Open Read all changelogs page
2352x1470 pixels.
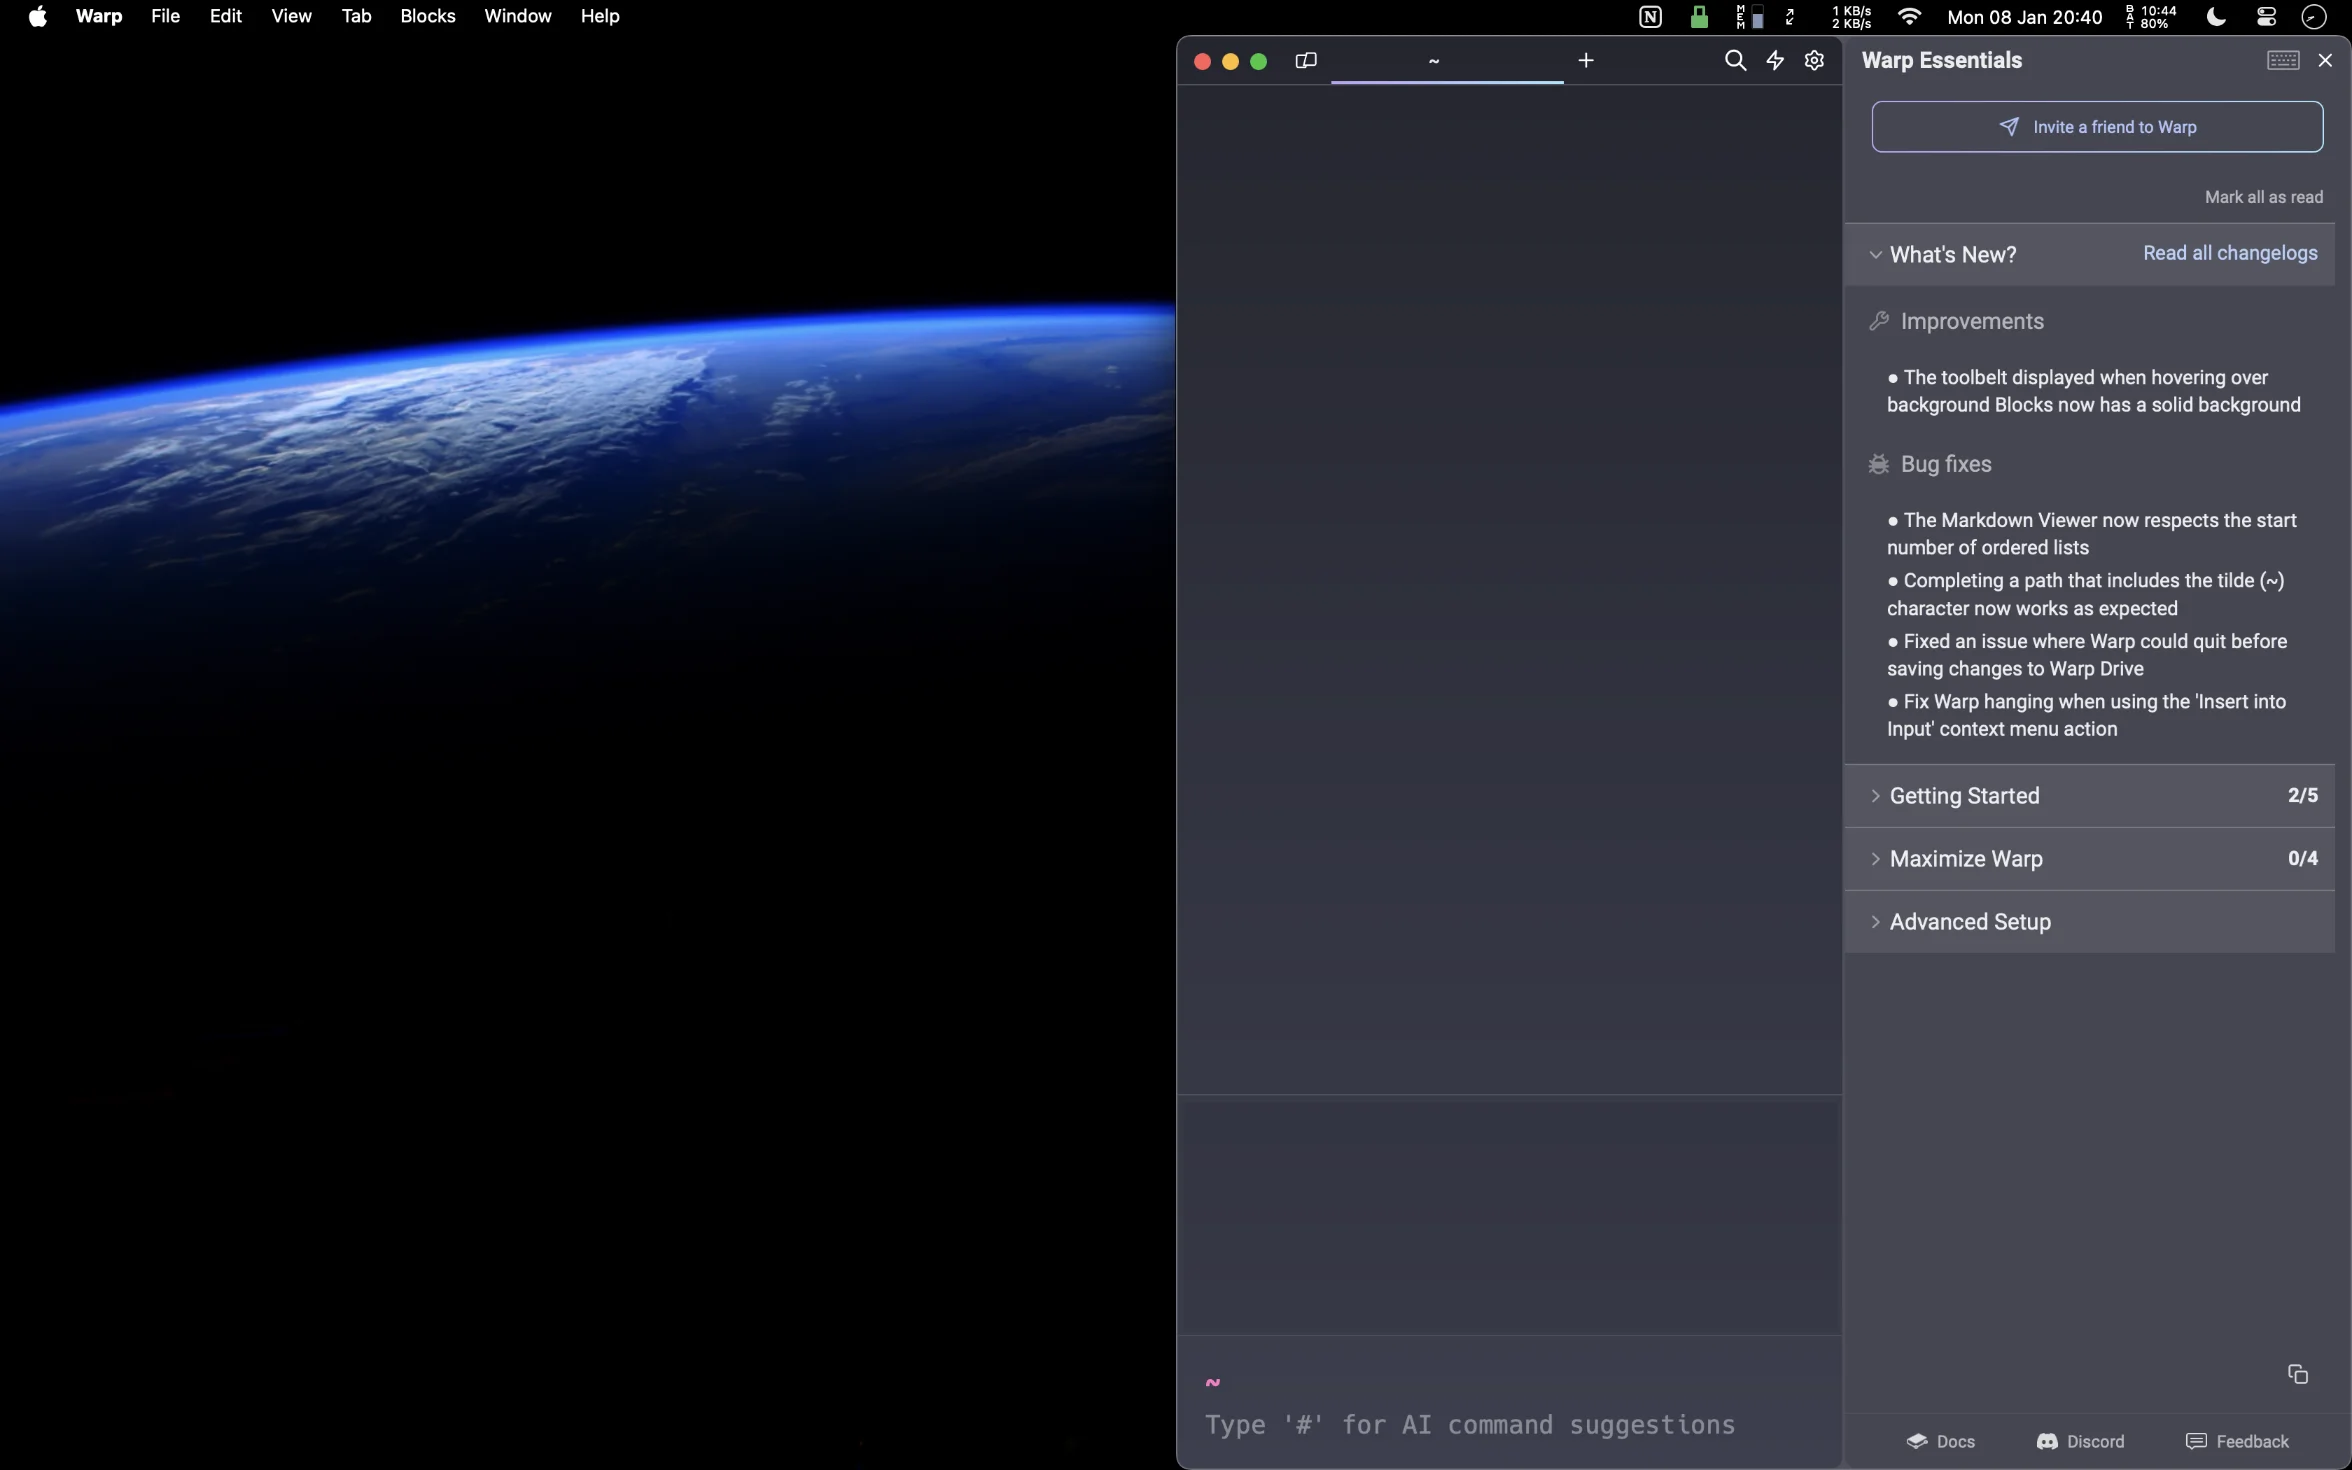2228,252
